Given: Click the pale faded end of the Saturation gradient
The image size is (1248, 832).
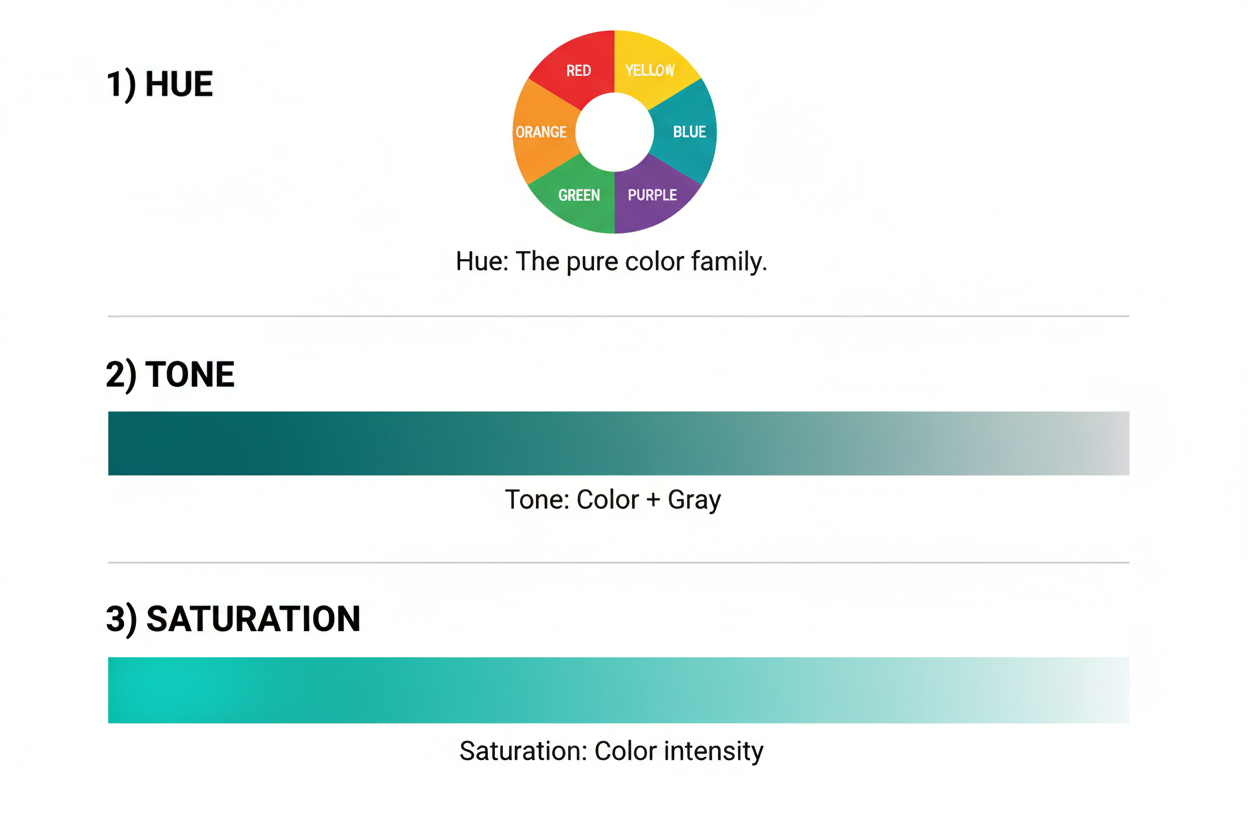Looking at the screenshot, I should tap(1105, 690).
